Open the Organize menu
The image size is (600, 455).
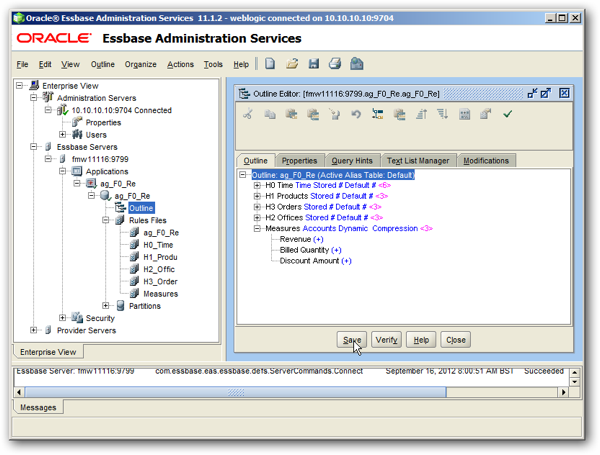[x=140, y=64]
